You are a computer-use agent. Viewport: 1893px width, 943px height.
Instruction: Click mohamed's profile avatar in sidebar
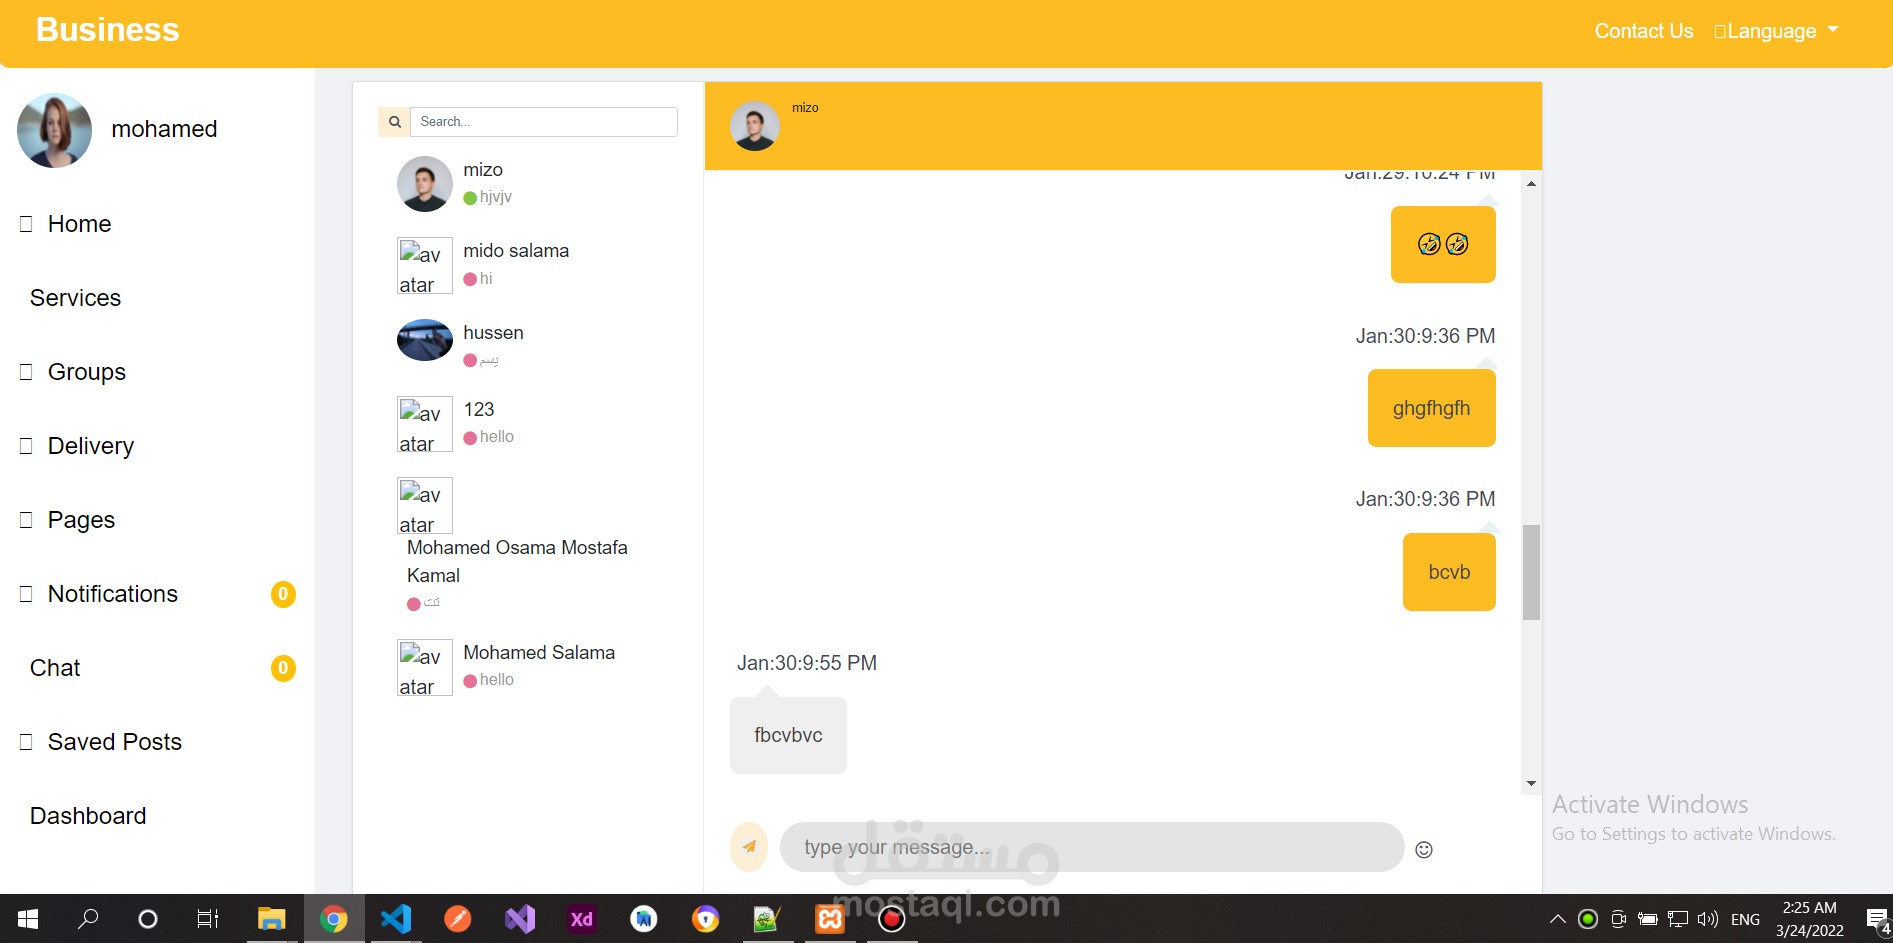click(x=55, y=130)
